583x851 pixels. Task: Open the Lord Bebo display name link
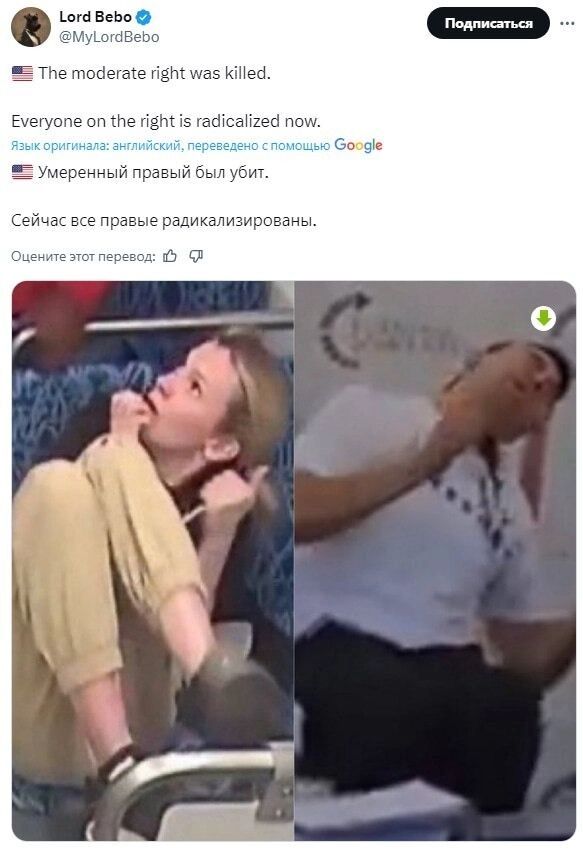pos(95,17)
